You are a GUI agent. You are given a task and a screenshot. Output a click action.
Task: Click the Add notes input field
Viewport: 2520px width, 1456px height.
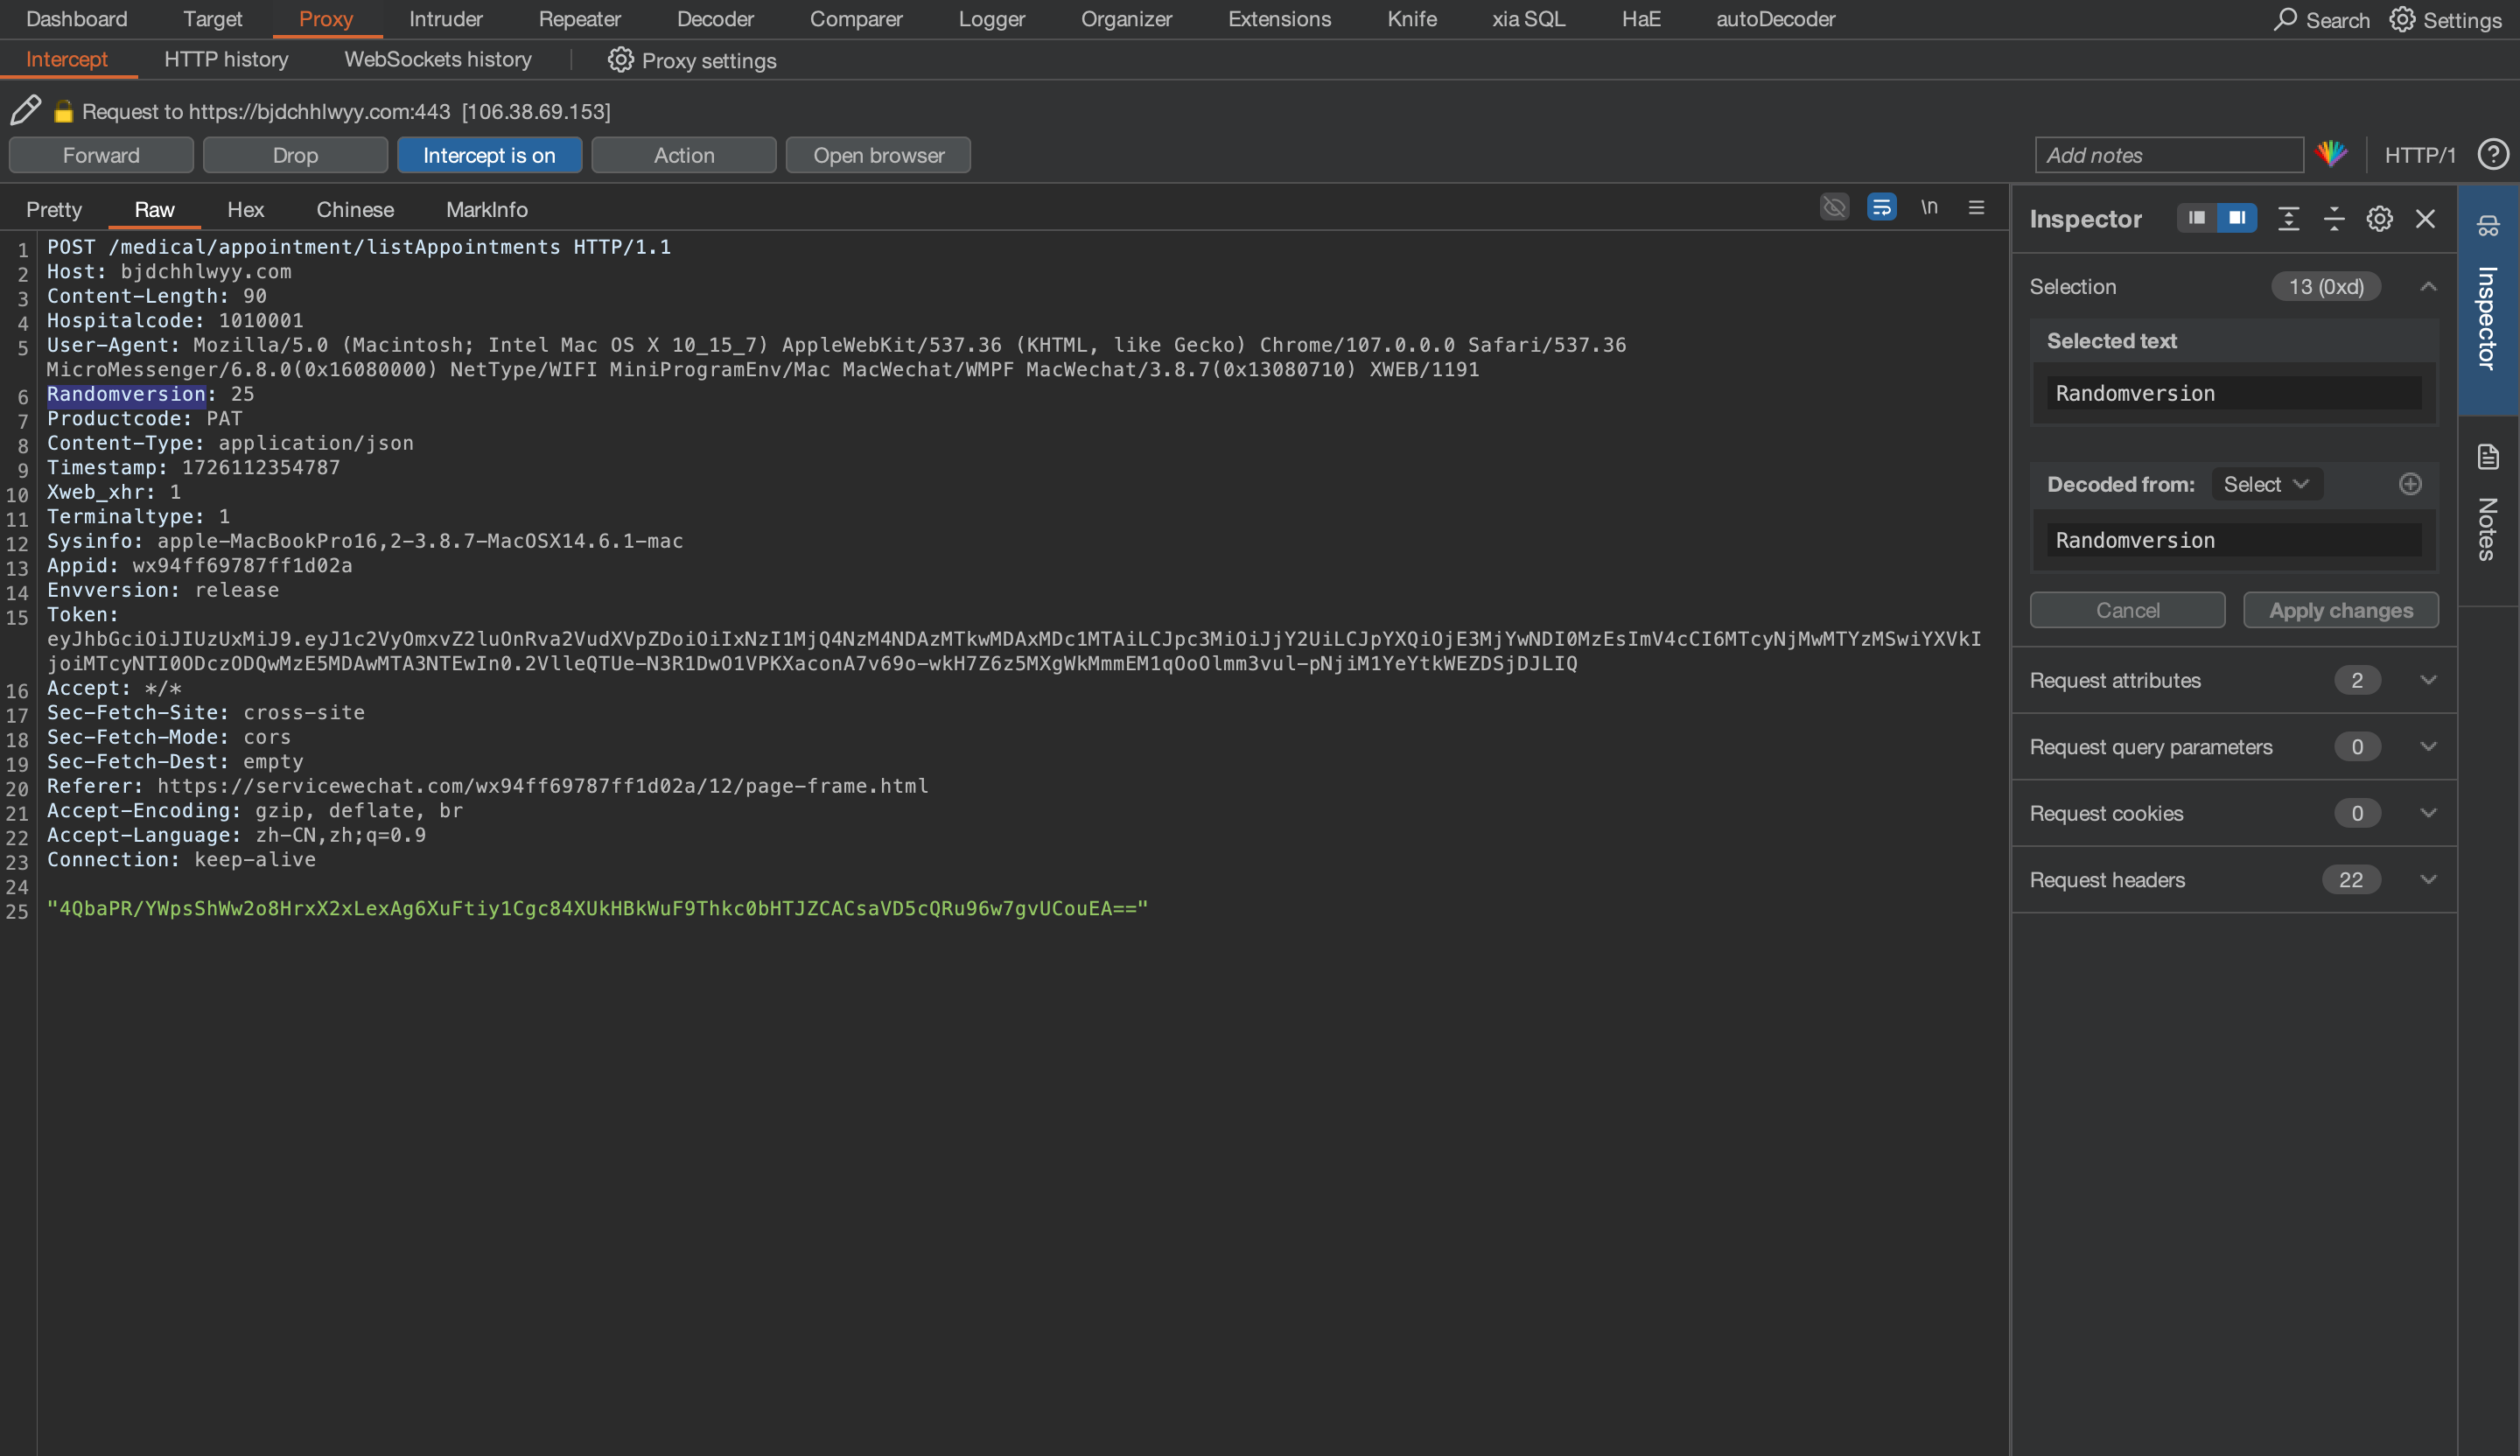click(x=2169, y=155)
